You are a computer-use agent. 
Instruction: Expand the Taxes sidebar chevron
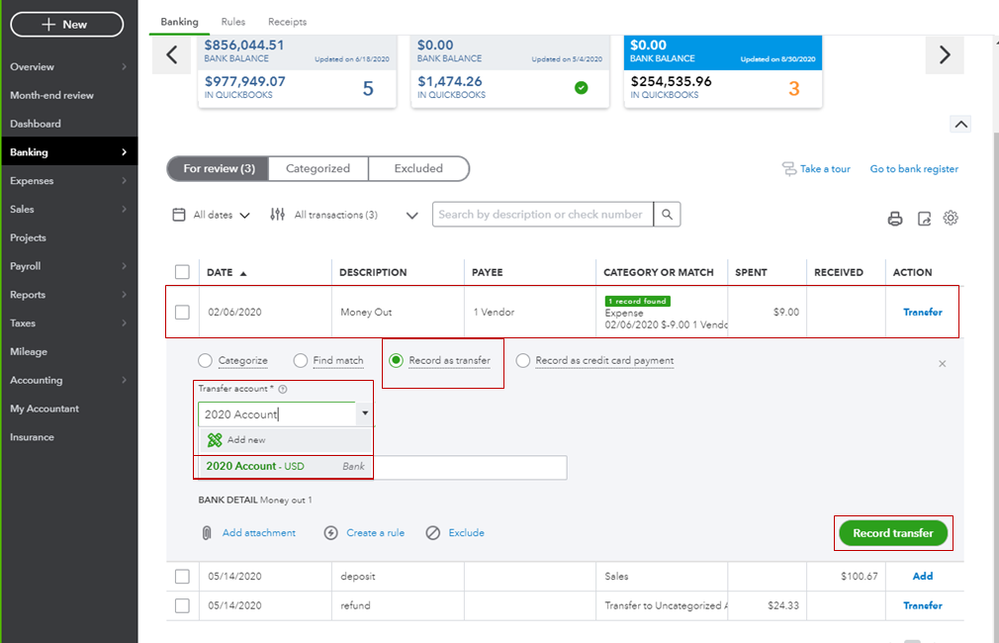[124, 323]
